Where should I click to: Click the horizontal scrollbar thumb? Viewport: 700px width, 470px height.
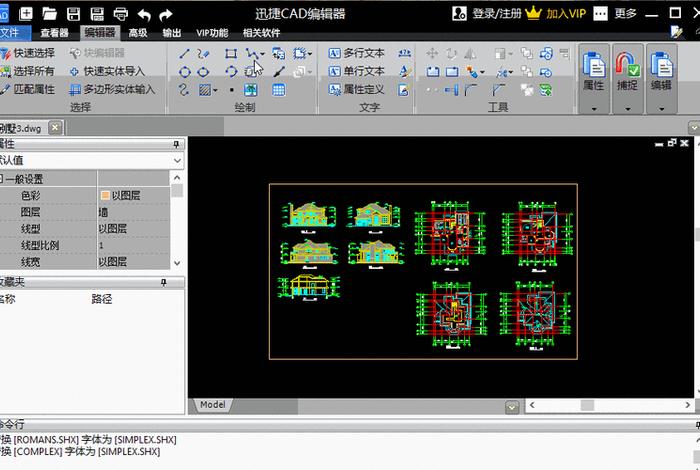tap(587, 405)
